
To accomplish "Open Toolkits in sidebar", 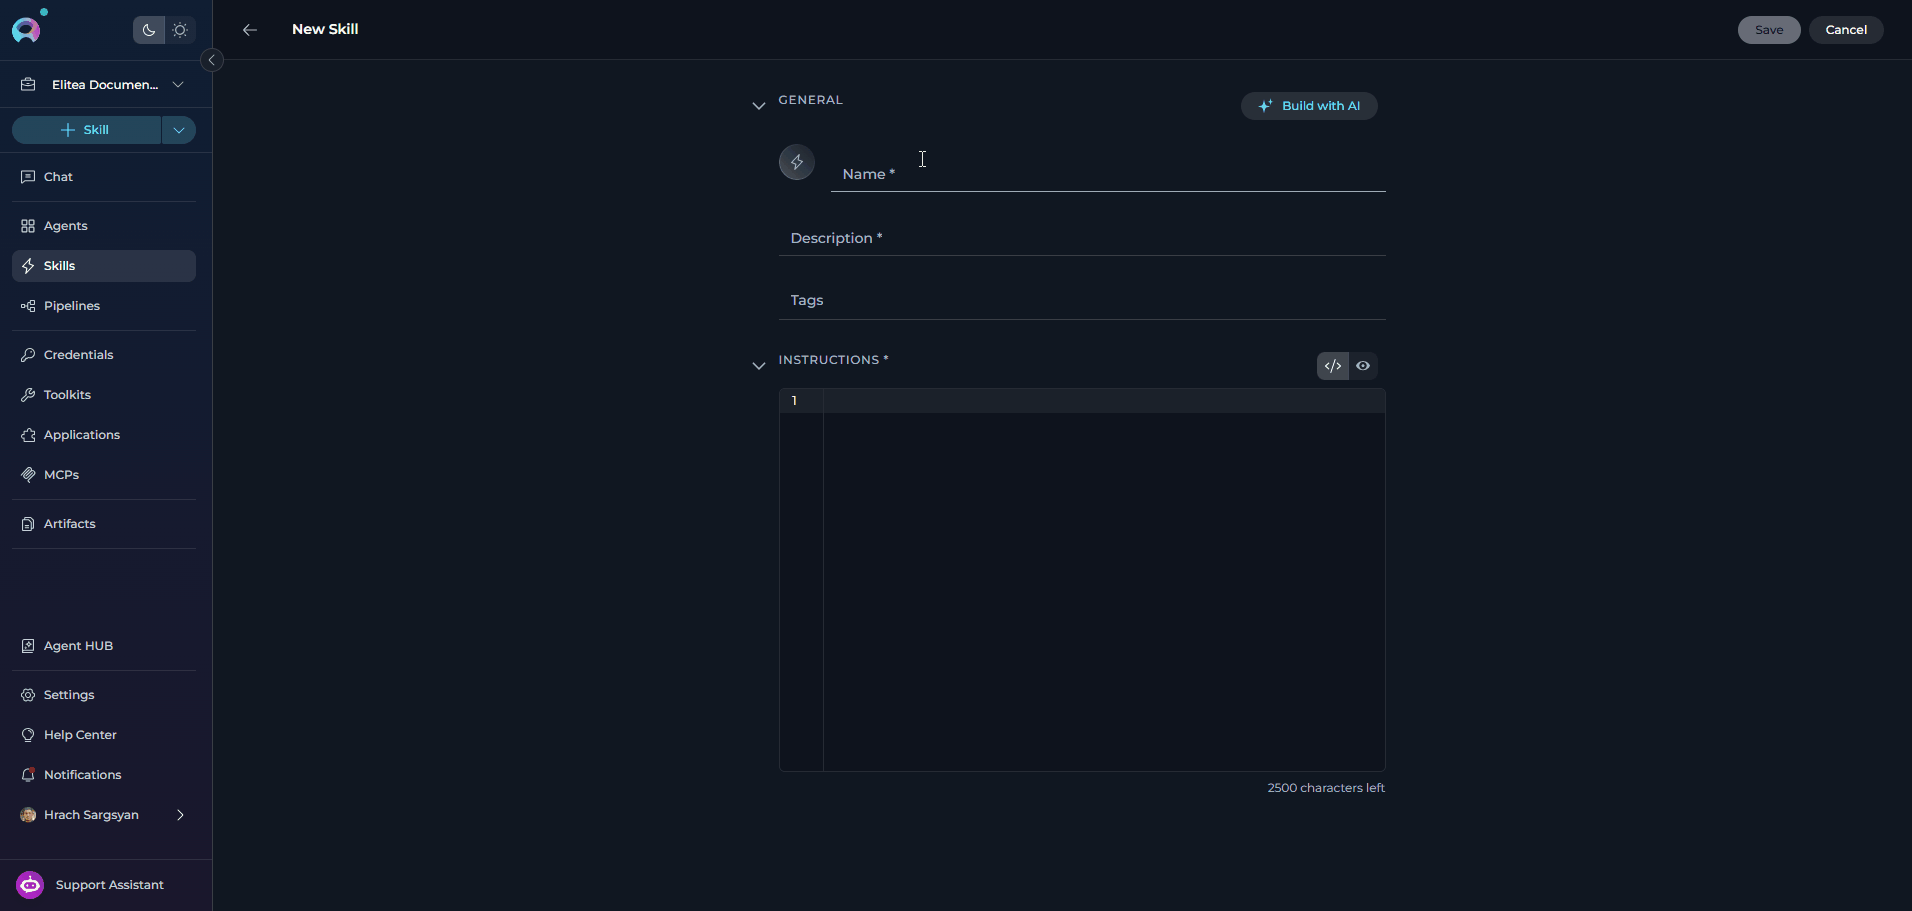I will [x=104, y=395].
